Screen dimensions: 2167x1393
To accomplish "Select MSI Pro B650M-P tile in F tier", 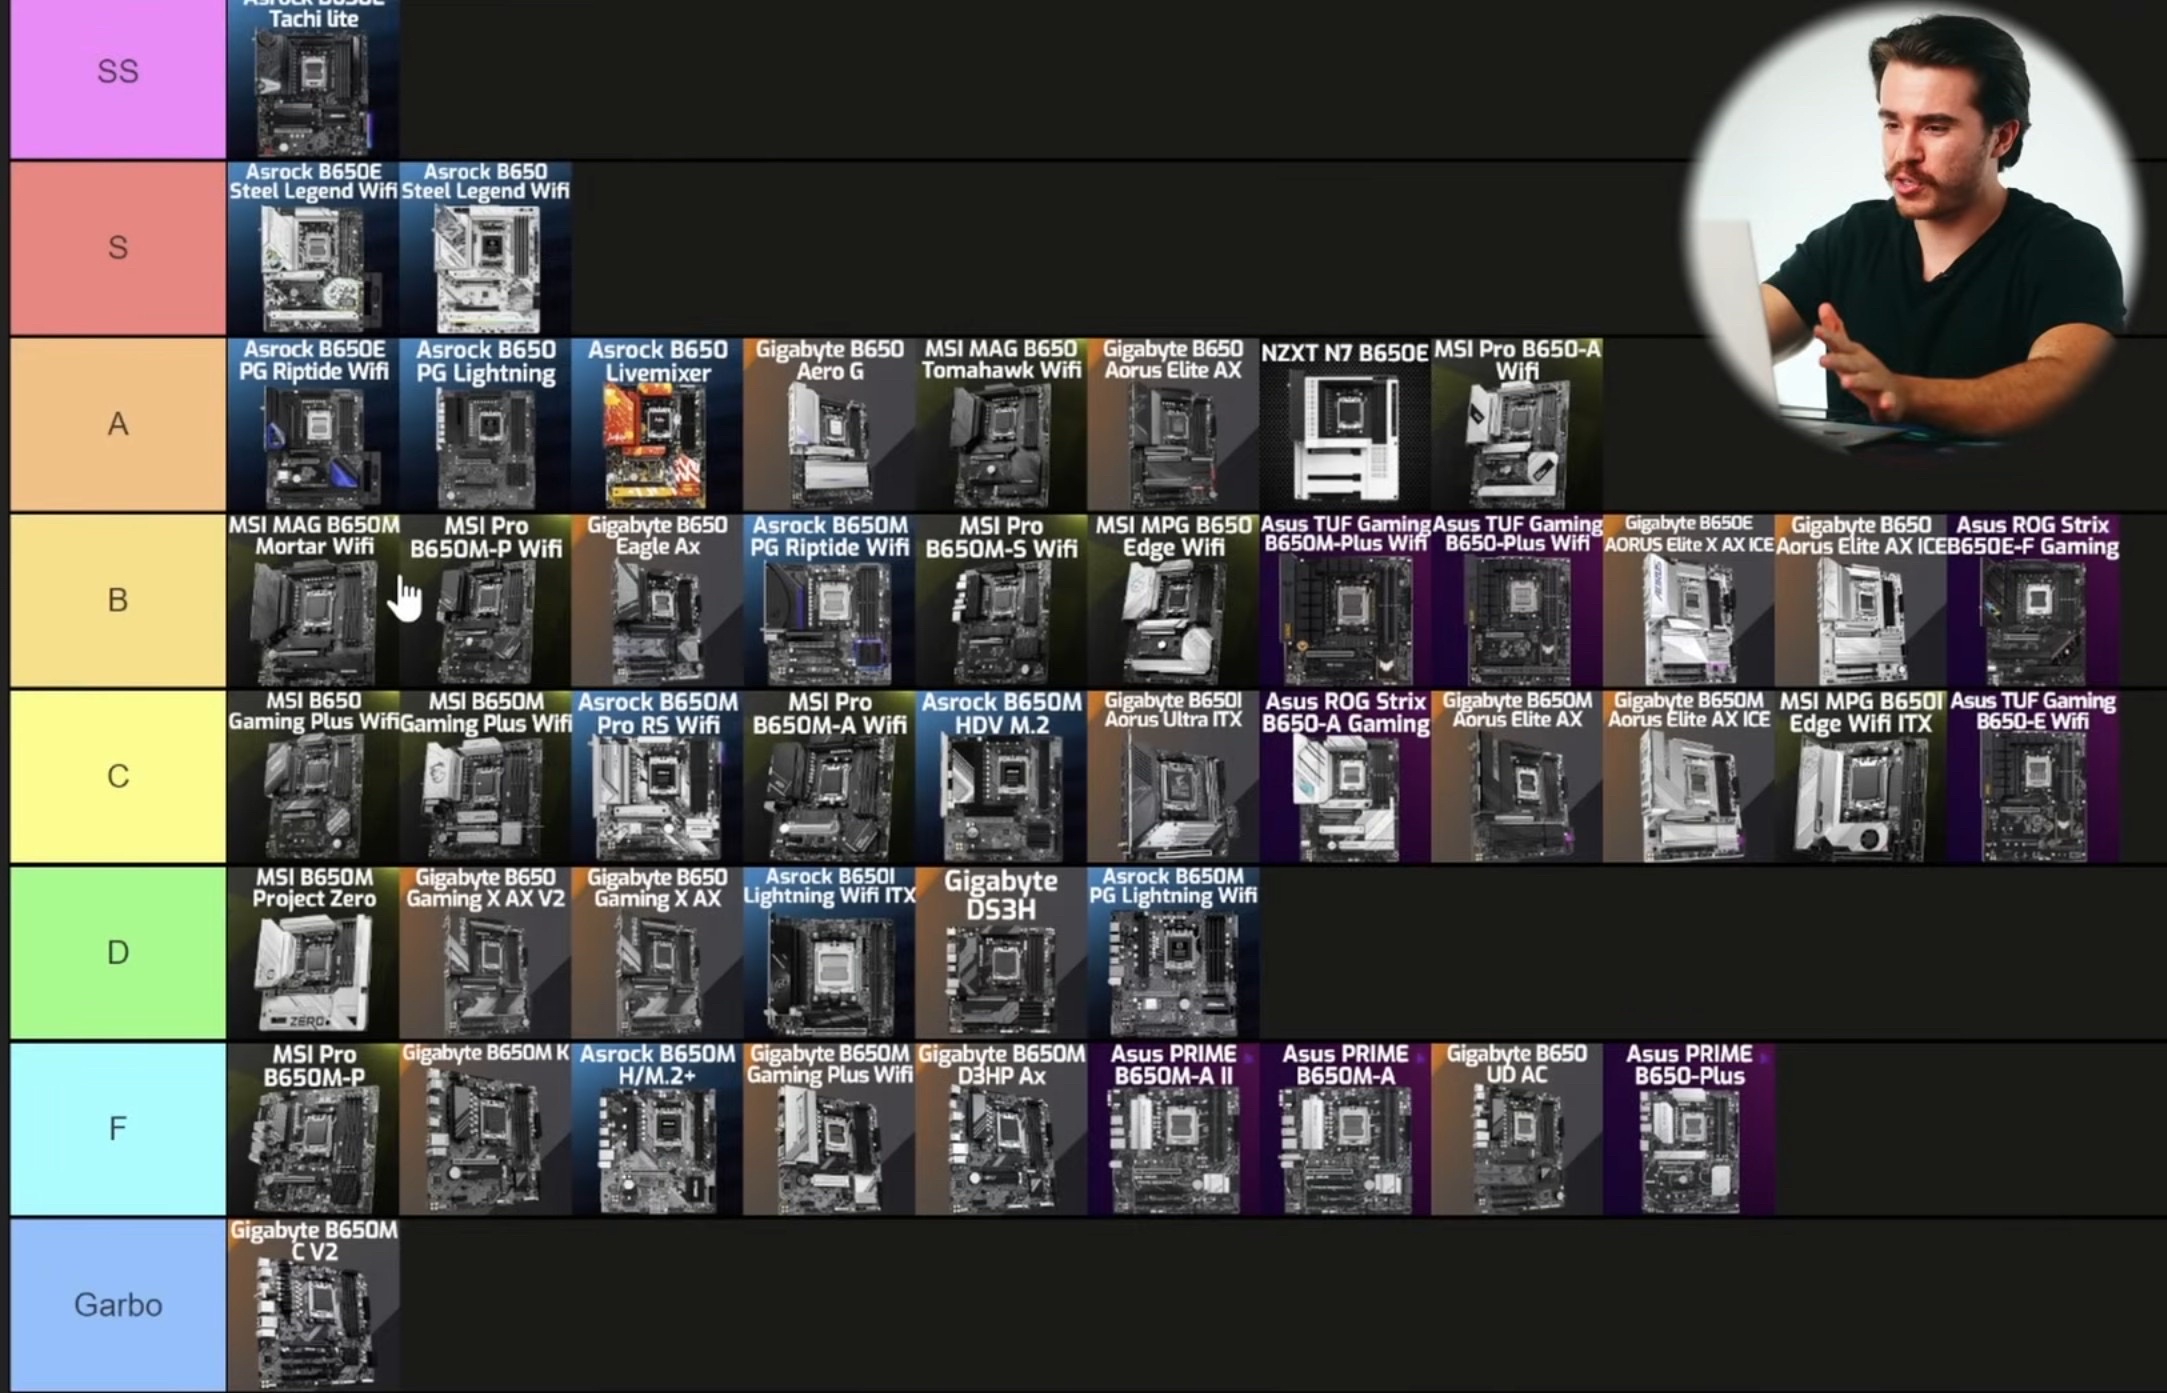I will 313,1129.
